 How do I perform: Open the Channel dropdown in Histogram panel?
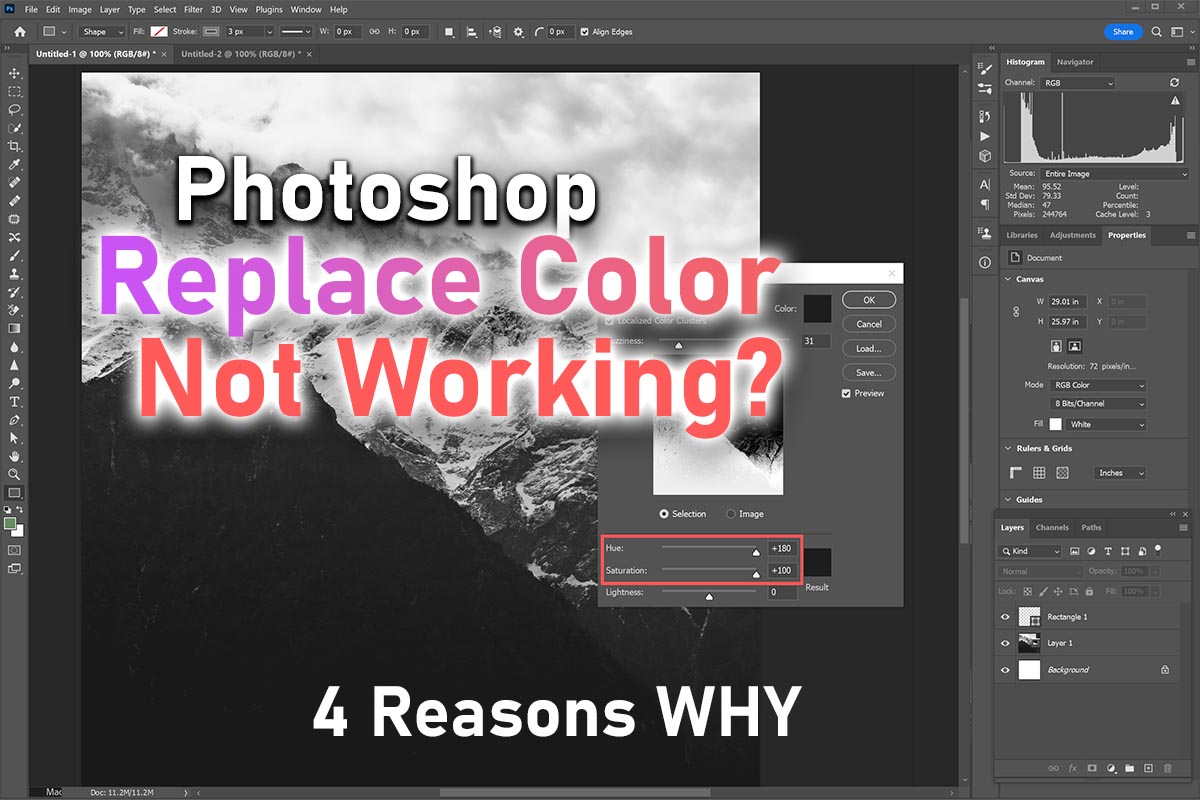tap(1077, 82)
